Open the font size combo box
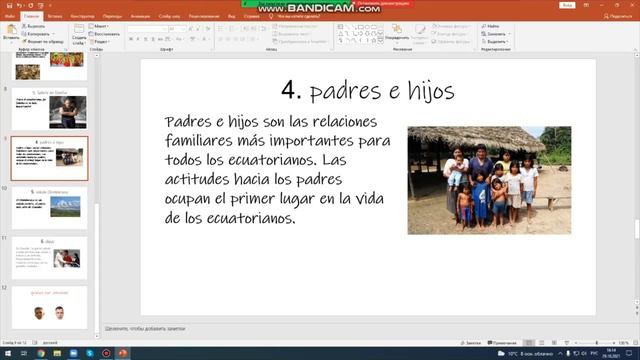 click(x=177, y=29)
